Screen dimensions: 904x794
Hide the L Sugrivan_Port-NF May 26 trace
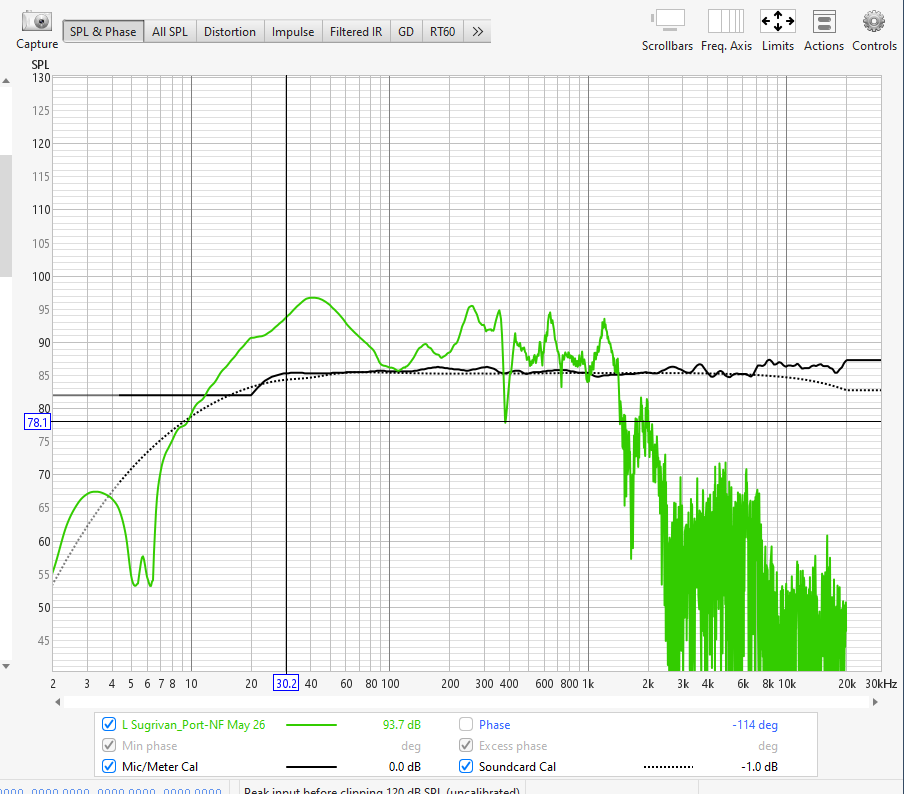109,725
